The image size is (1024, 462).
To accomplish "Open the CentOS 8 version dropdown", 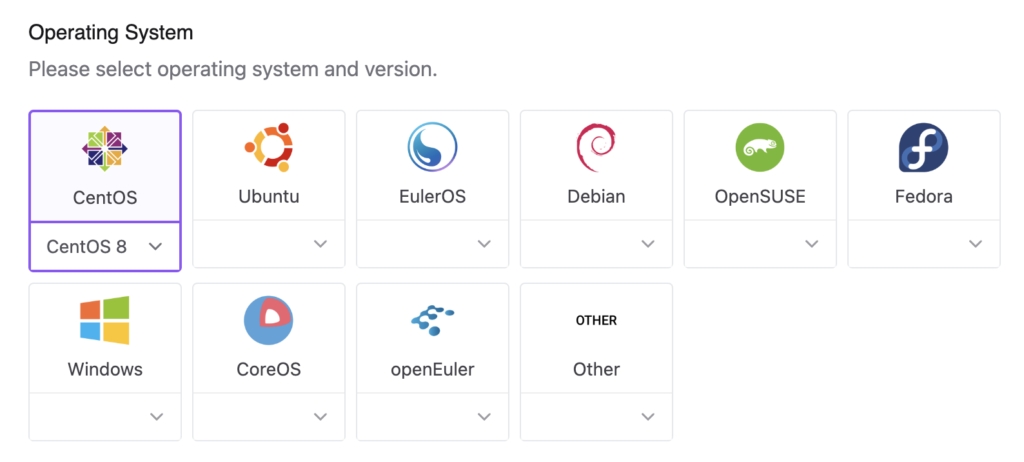I will pyautogui.click(x=105, y=246).
